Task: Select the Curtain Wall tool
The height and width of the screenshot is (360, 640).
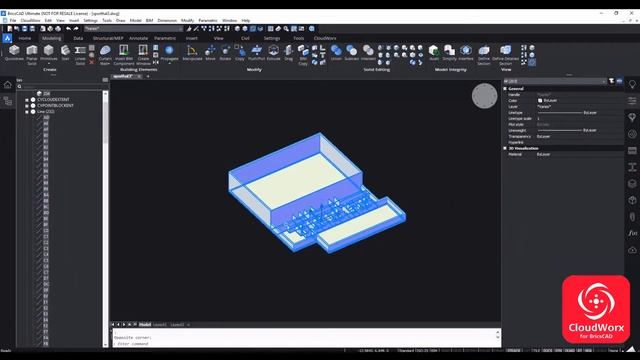Action: click(x=105, y=55)
